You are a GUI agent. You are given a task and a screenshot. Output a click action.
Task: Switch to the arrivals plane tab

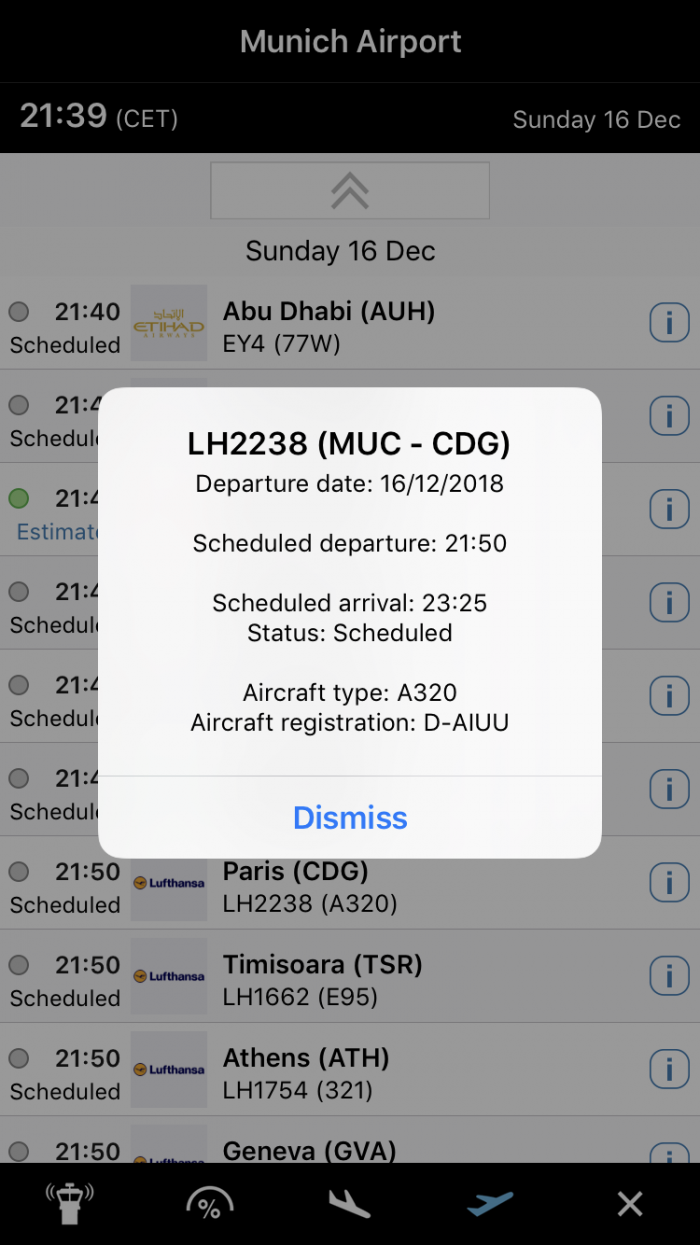(350, 1203)
